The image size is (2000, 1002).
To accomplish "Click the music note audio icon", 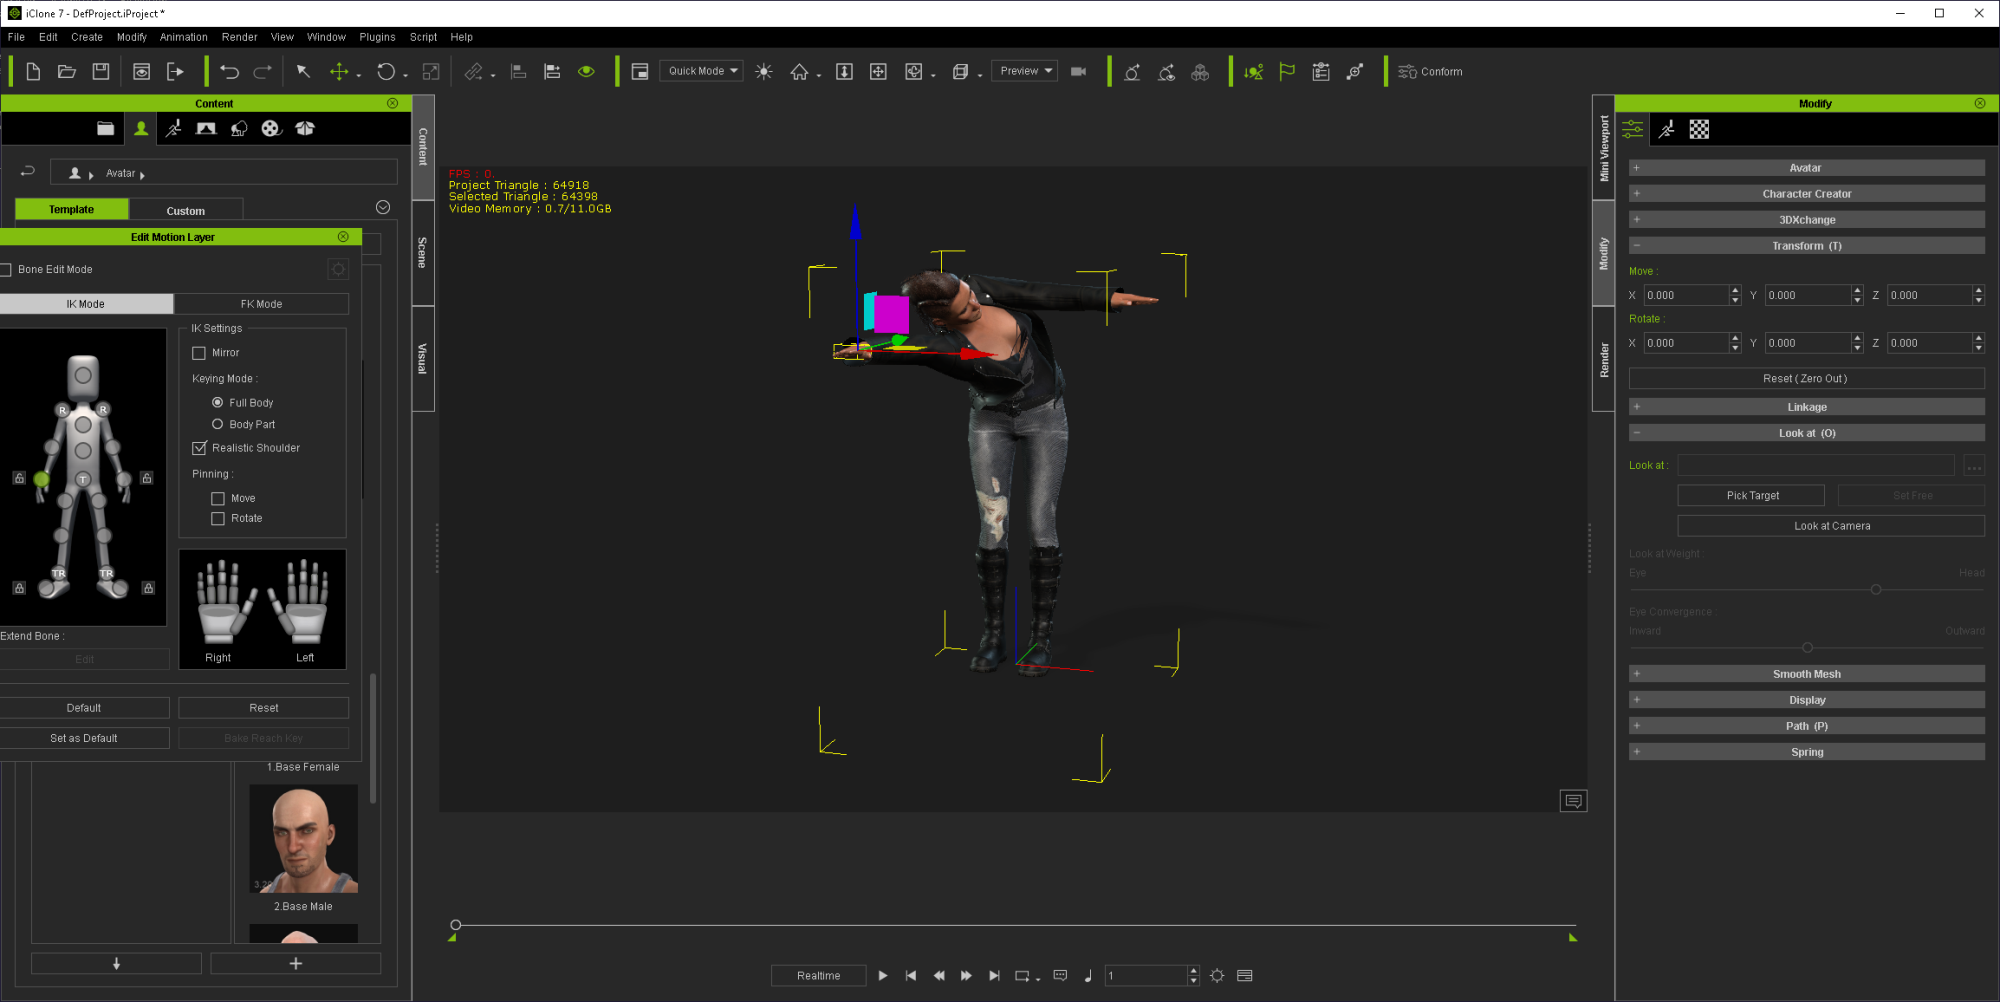I will (1088, 976).
